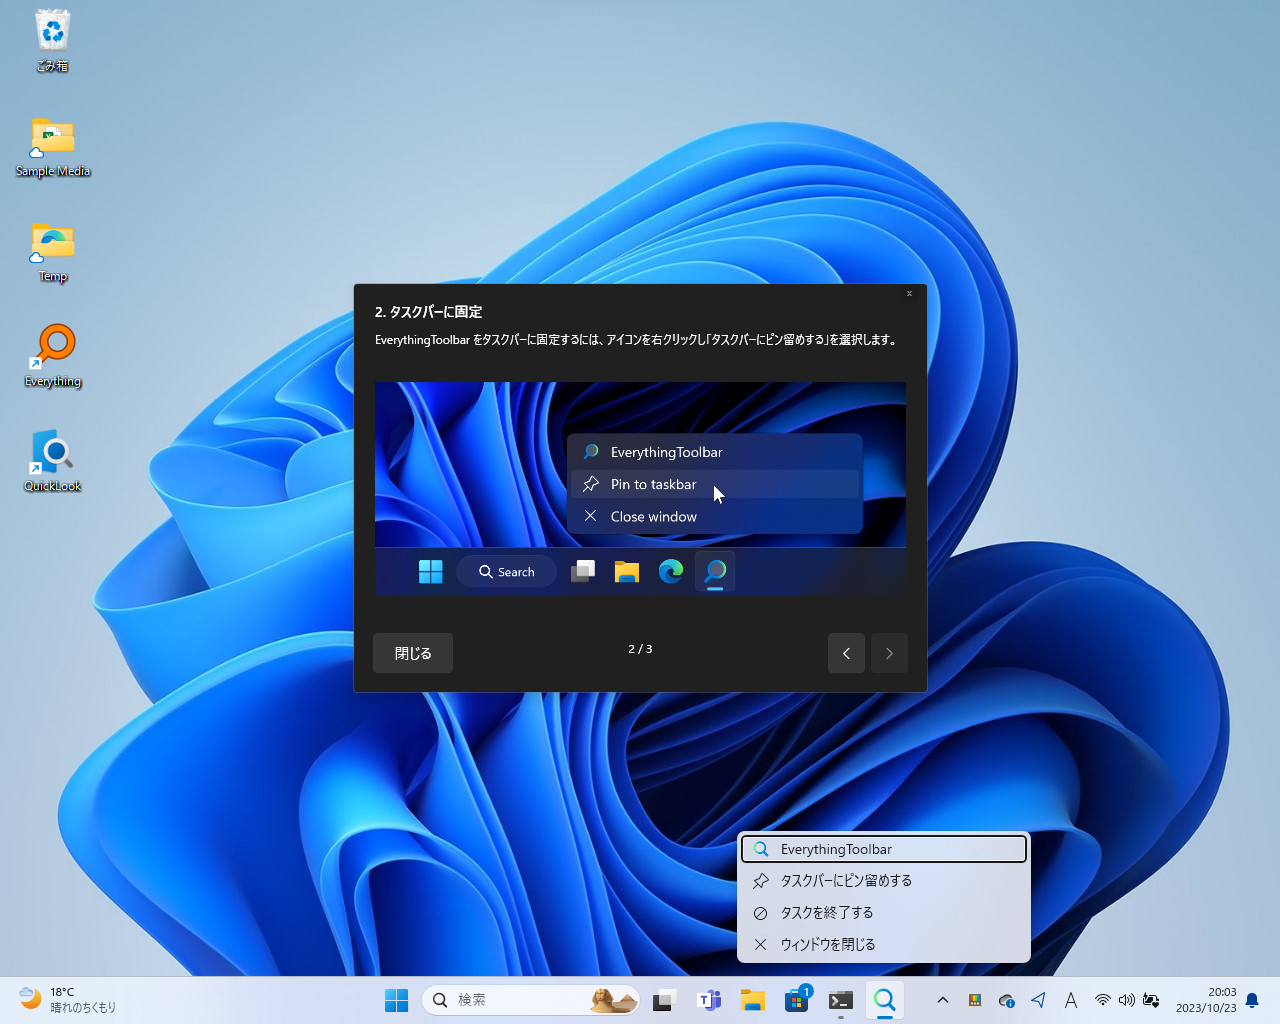Open the weather widget showing 18°C
1280x1024 pixels.
pos(68,1000)
